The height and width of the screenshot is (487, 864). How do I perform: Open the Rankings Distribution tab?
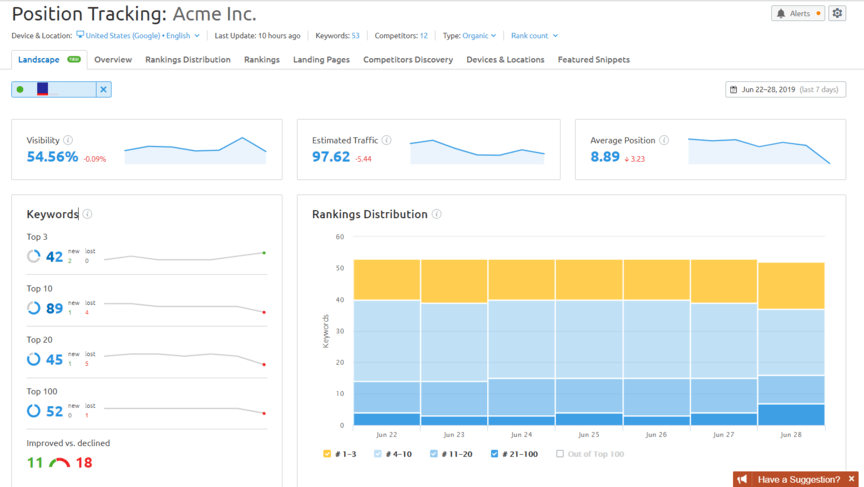[188, 59]
